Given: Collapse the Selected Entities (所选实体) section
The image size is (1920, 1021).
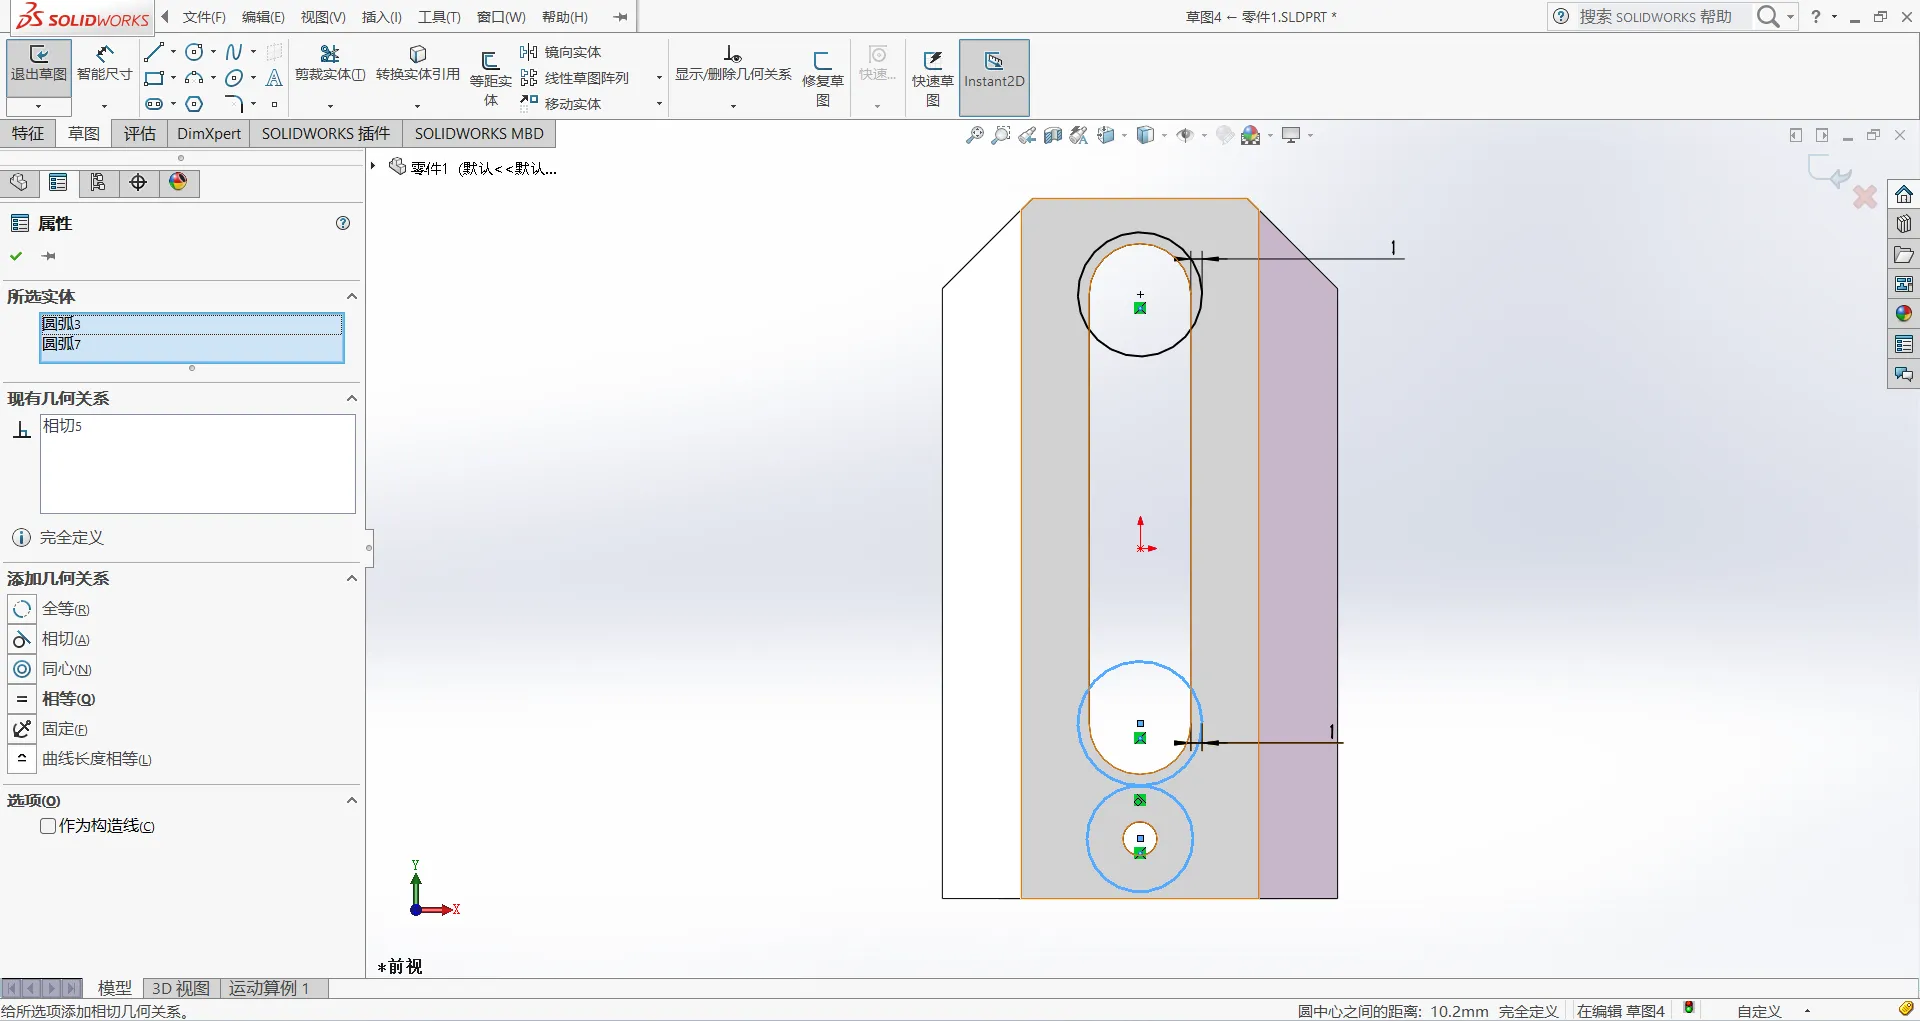Looking at the screenshot, I should click(351, 296).
